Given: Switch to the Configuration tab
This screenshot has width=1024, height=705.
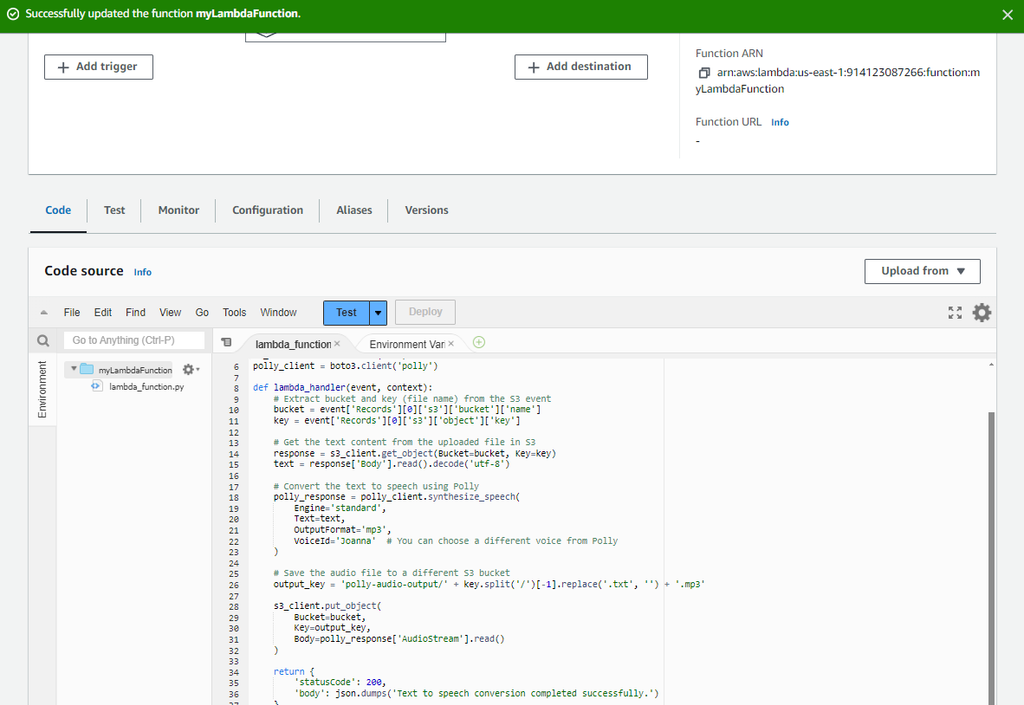Looking at the screenshot, I should coord(267,210).
